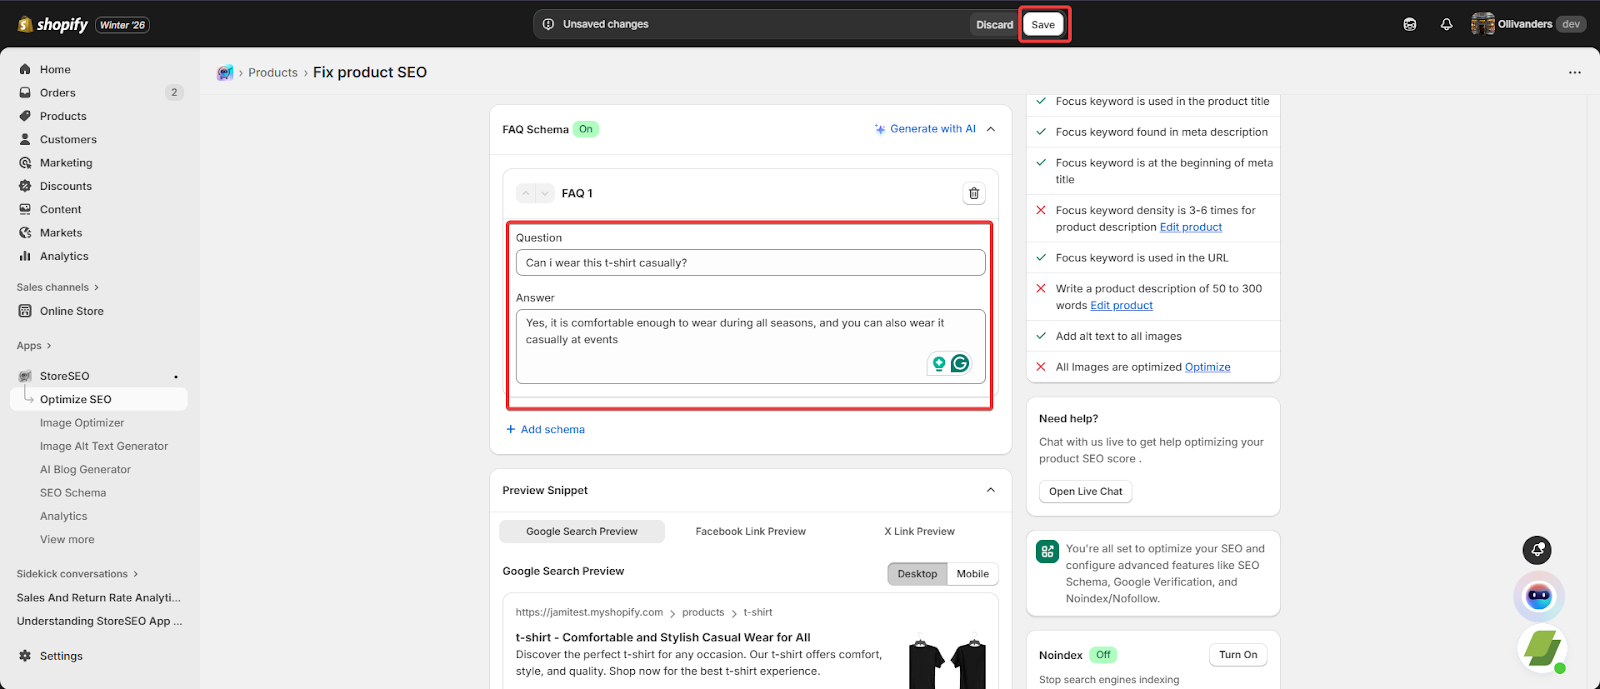This screenshot has height=689, width=1600.
Task: Turn On the Noindex setting
Action: (x=1238, y=655)
